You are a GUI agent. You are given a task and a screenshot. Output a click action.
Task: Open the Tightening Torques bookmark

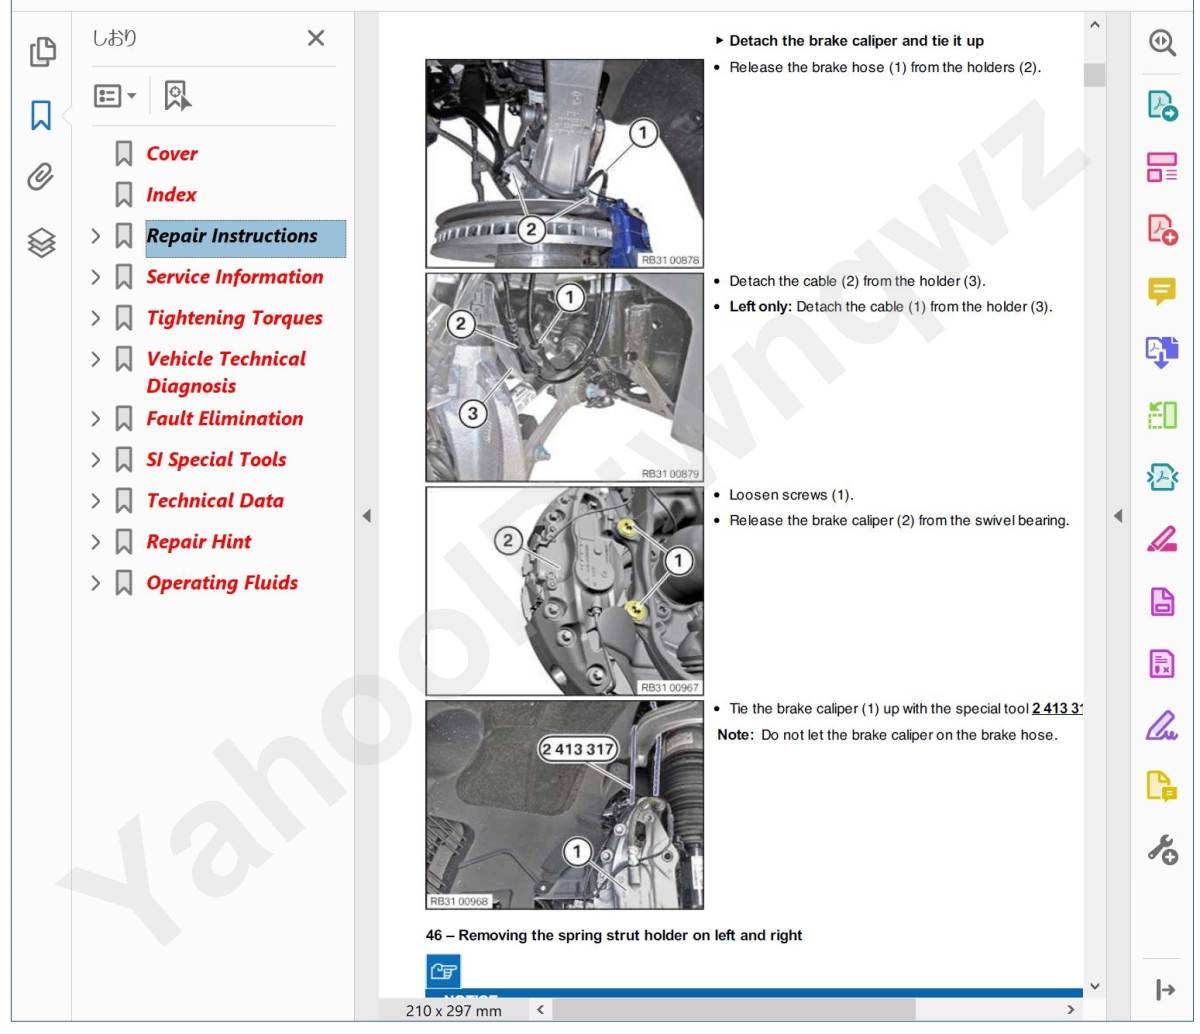pyautogui.click(x=235, y=318)
